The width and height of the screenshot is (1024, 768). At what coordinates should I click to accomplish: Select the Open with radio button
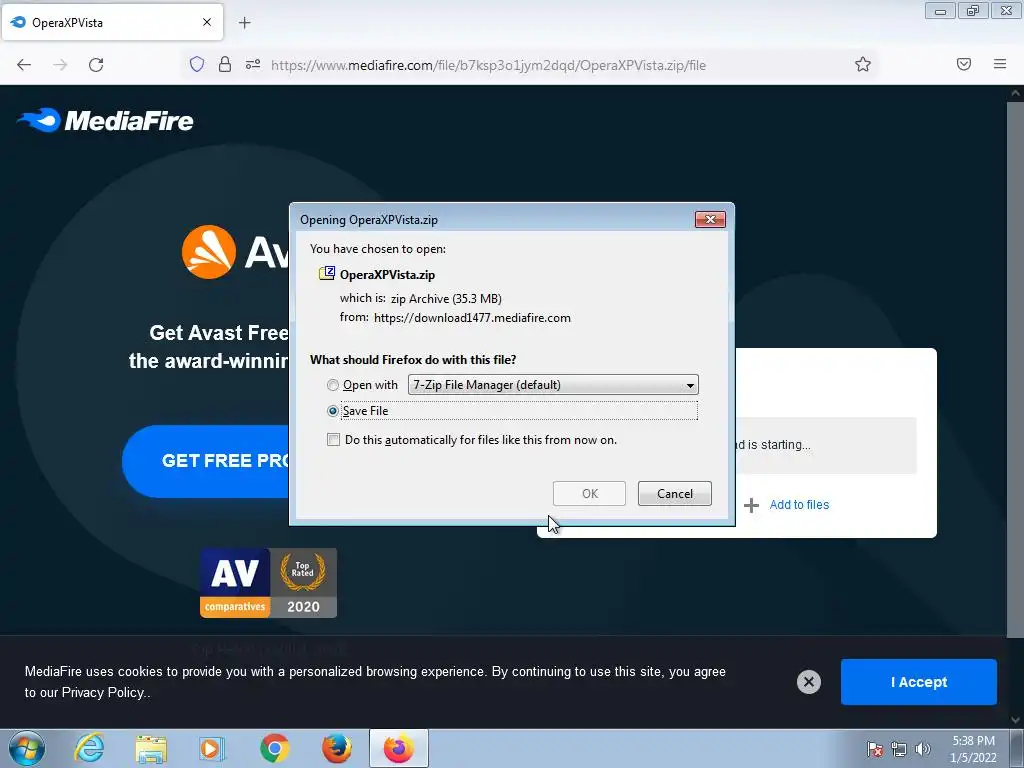(333, 385)
